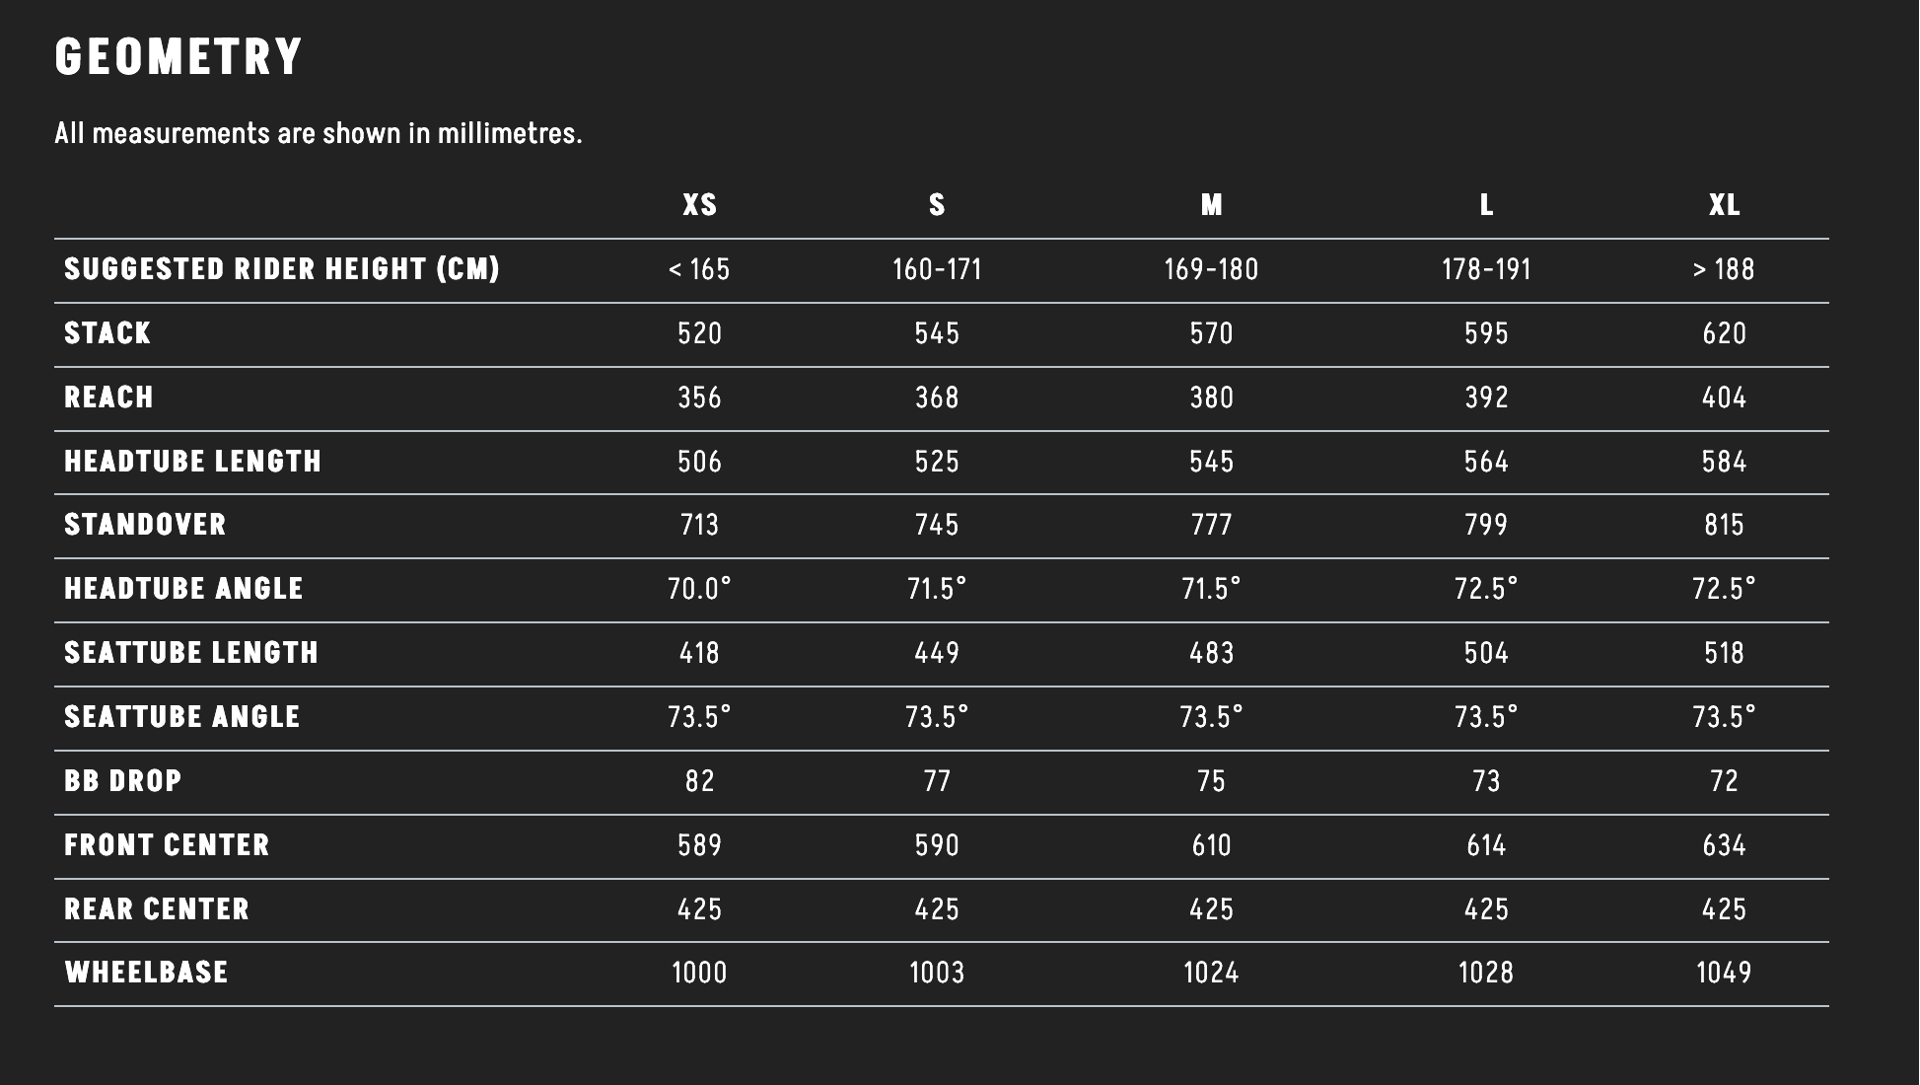
Task: Click the Headtube Length row label
Action: coord(193,461)
